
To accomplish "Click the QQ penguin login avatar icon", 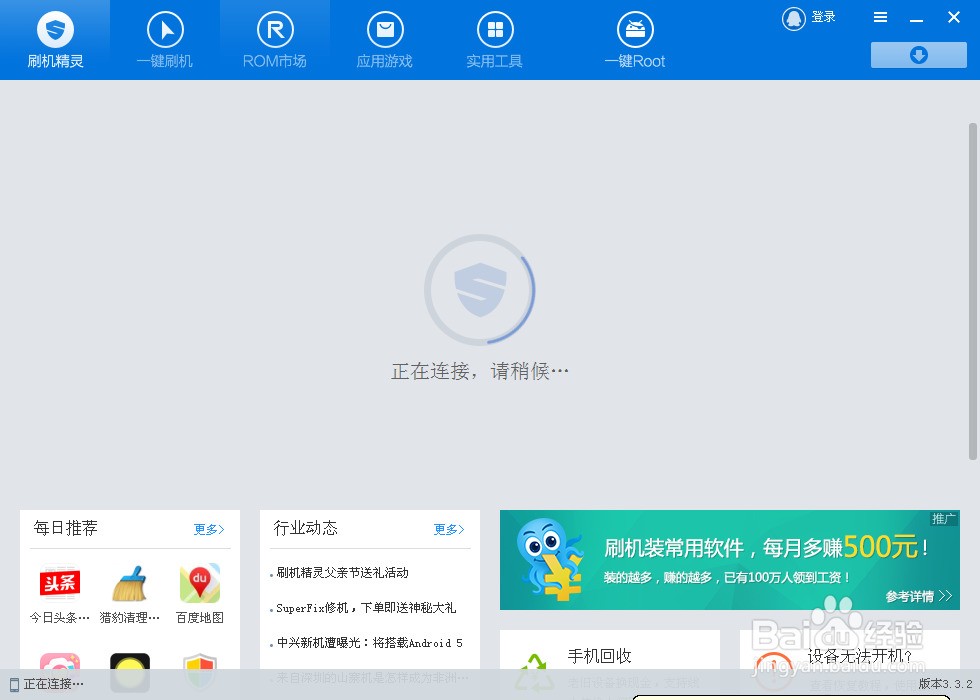I will point(794,18).
